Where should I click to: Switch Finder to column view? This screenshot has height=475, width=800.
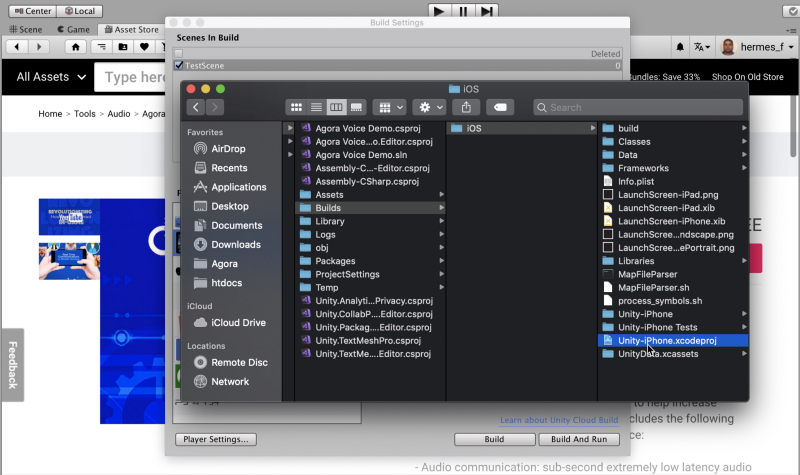[x=336, y=107]
